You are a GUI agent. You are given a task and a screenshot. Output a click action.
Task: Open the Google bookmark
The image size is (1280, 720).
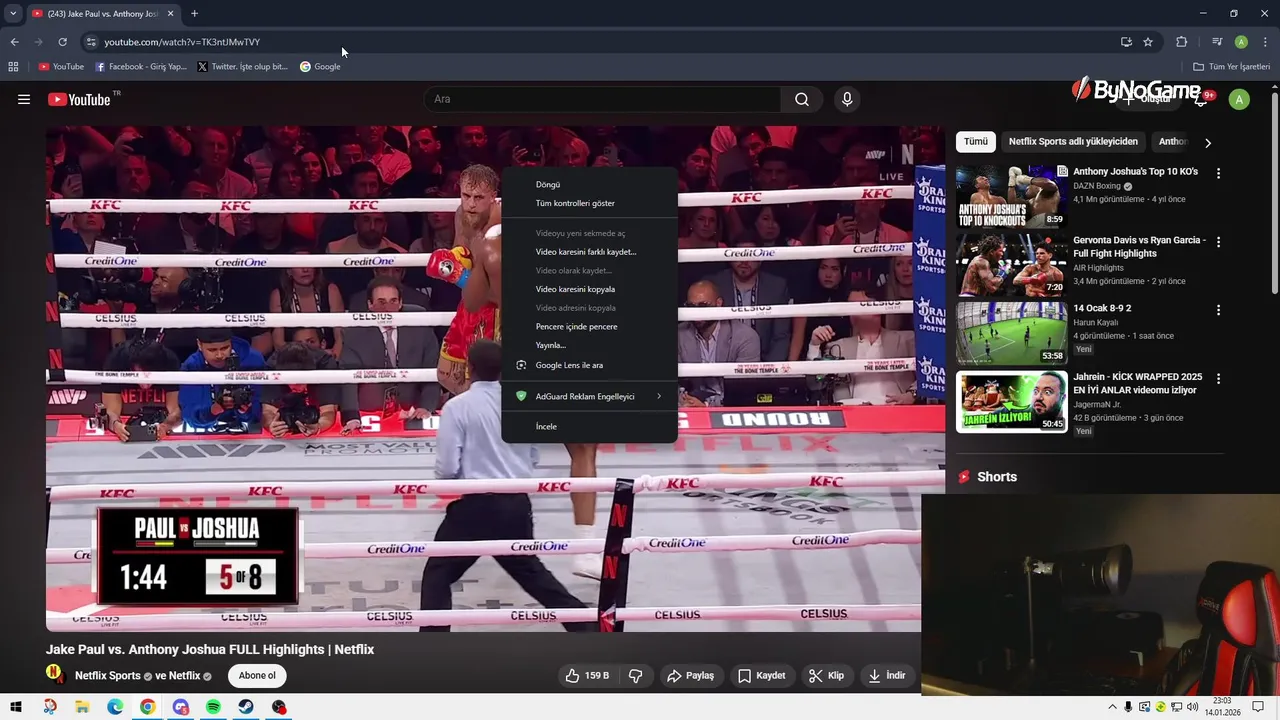click(x=320, y=67)
